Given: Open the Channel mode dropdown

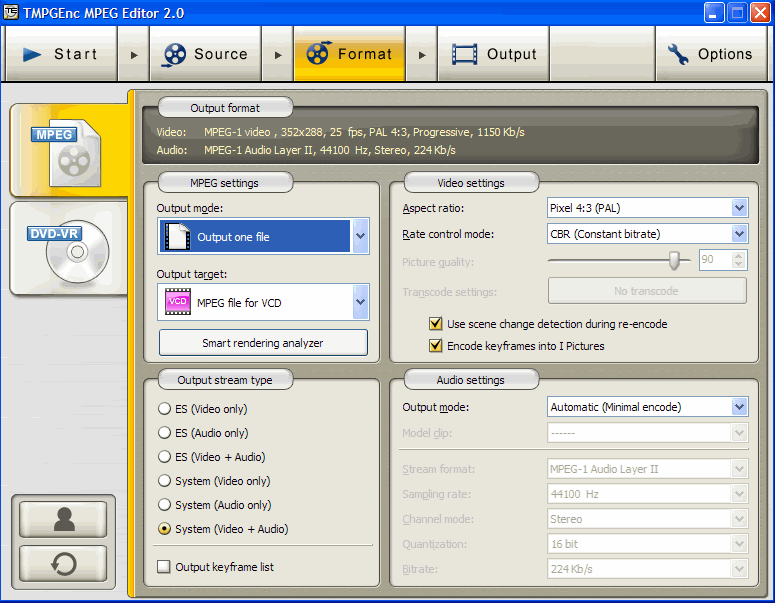Looking at the screenshot, I should point(739,518).
